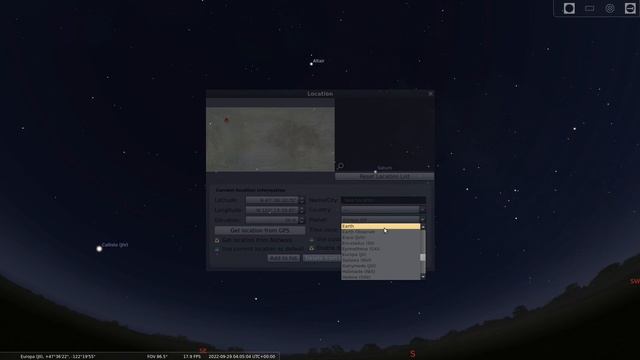
Task: Click the magnifier search icon by the map
Action: (x=340, y=166)
